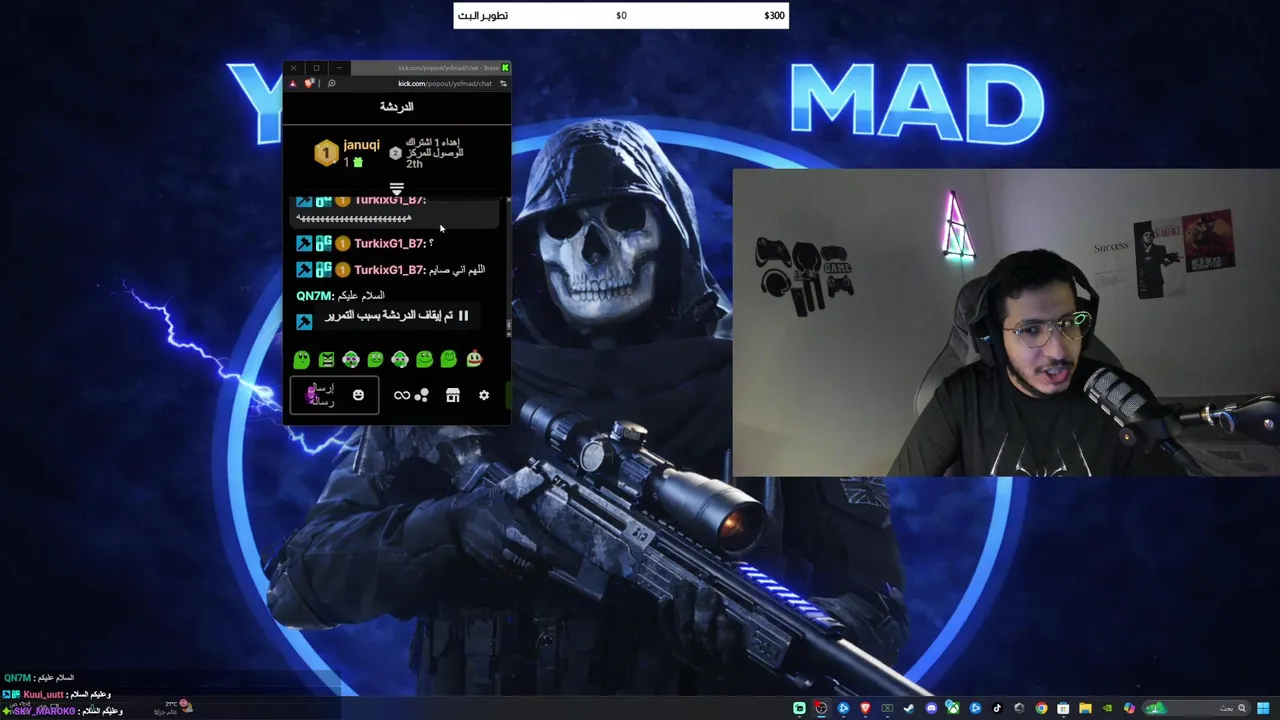The image size is (1280, 720).
Task: Open NVIDIA app from the taskbar
Action: click(1107, 708)
